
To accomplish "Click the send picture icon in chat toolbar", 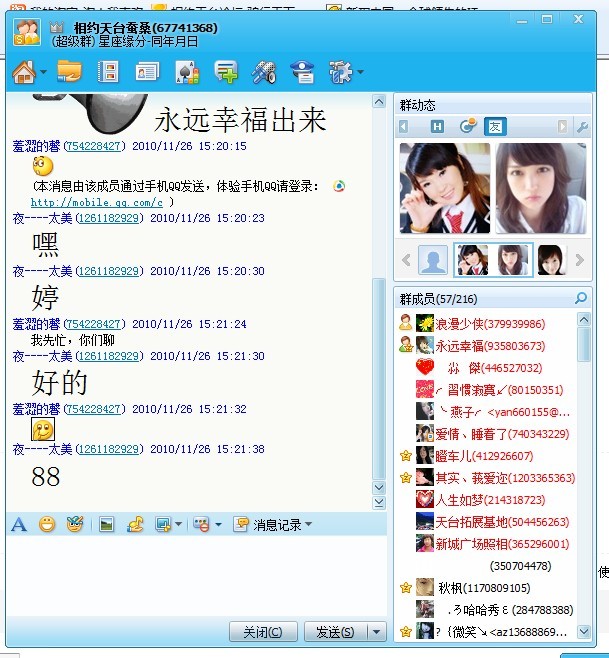I will [x=106, y=524].
